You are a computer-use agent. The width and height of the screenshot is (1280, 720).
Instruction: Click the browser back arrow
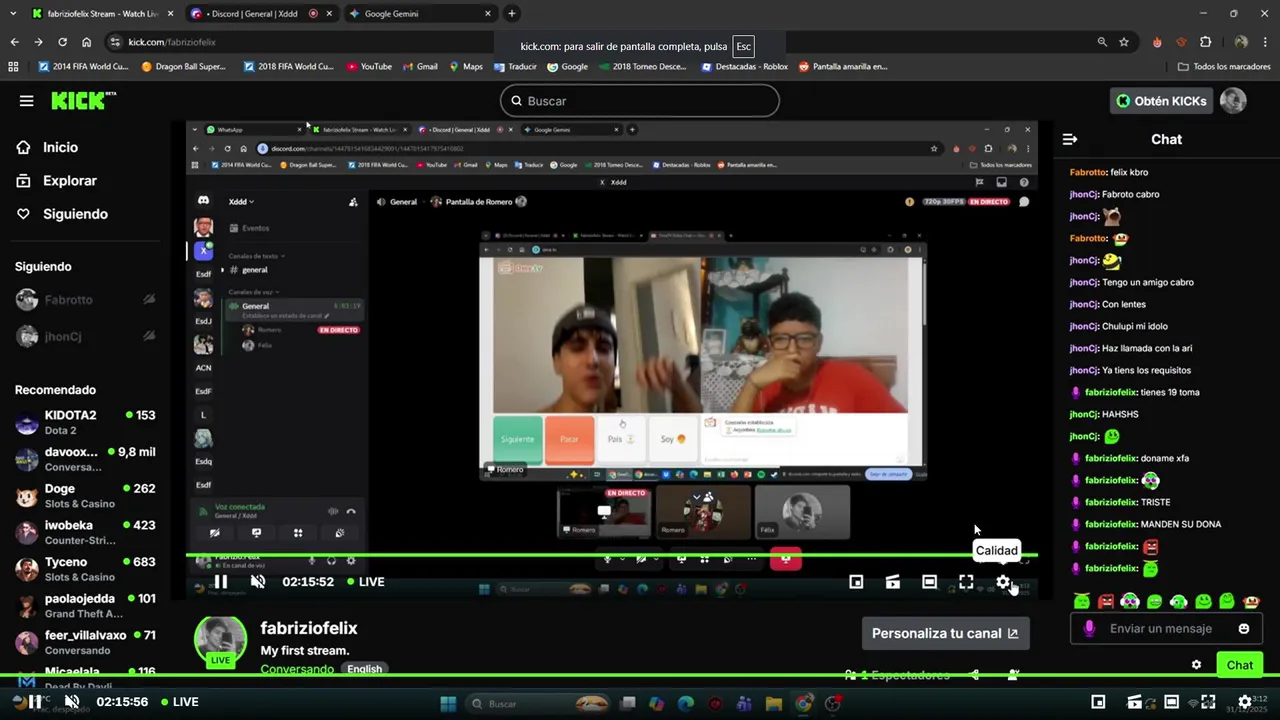point(14,42)
